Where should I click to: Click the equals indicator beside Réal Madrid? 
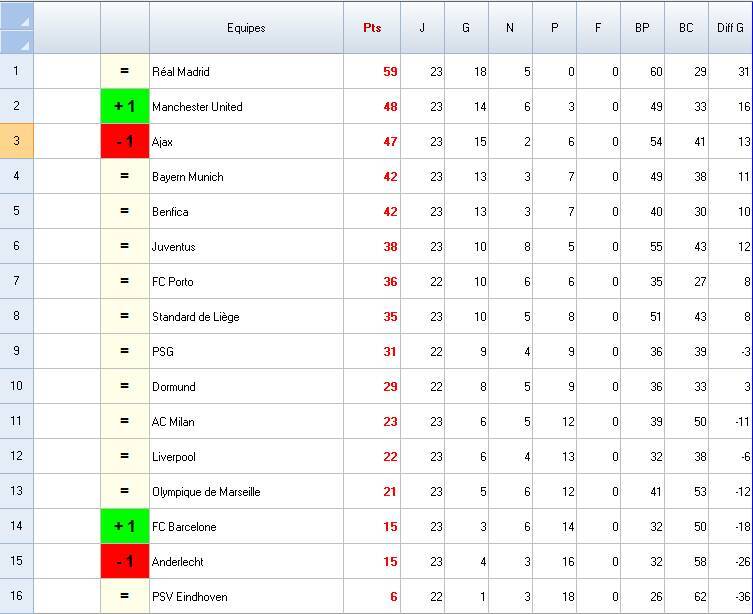pyautogui.click(x=125, y=71)
